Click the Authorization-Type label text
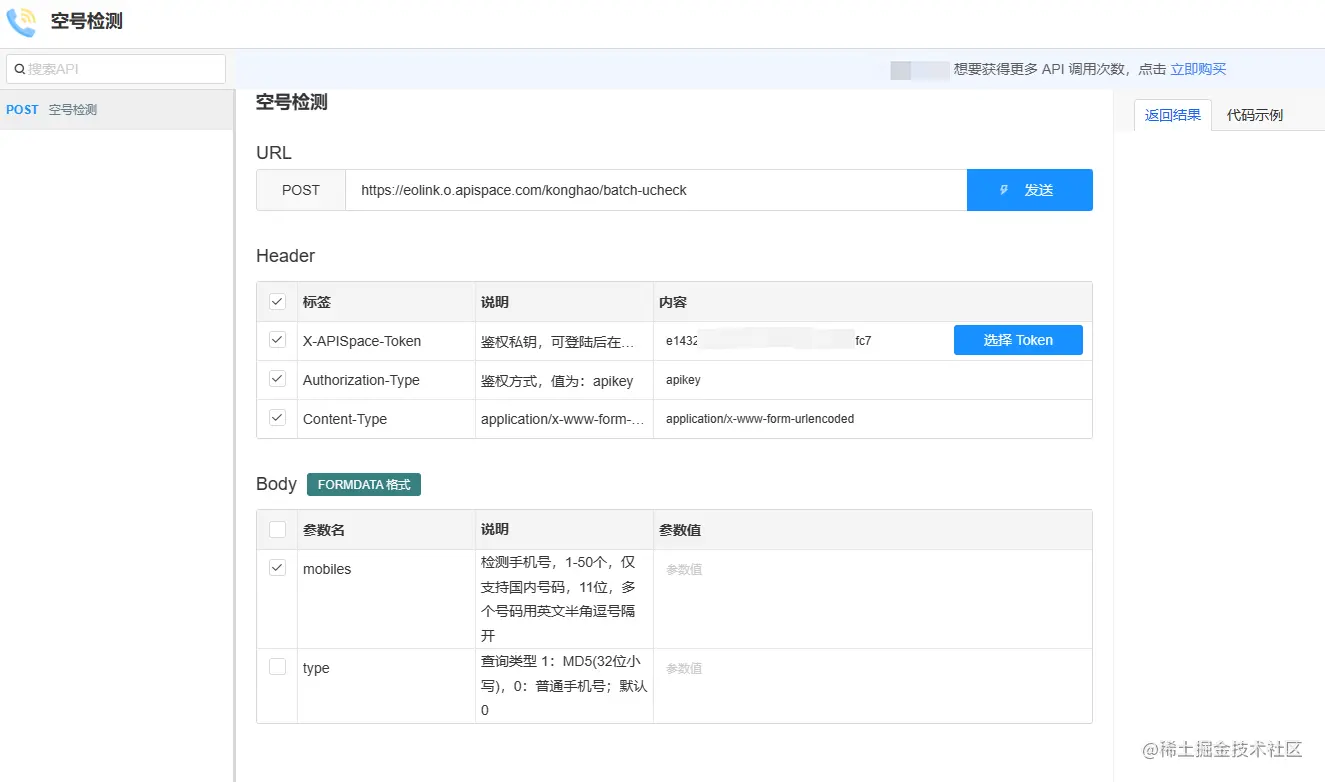 coord(361,380)
